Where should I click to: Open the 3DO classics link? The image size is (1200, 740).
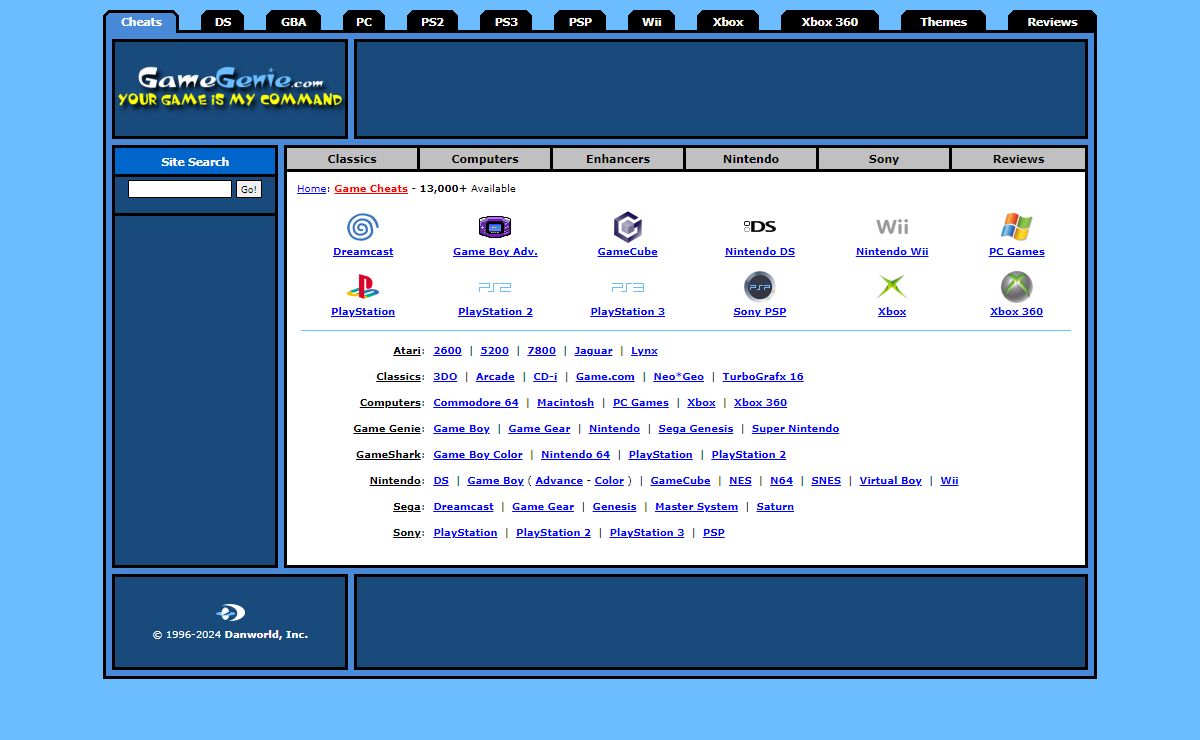tap(445, 377)
